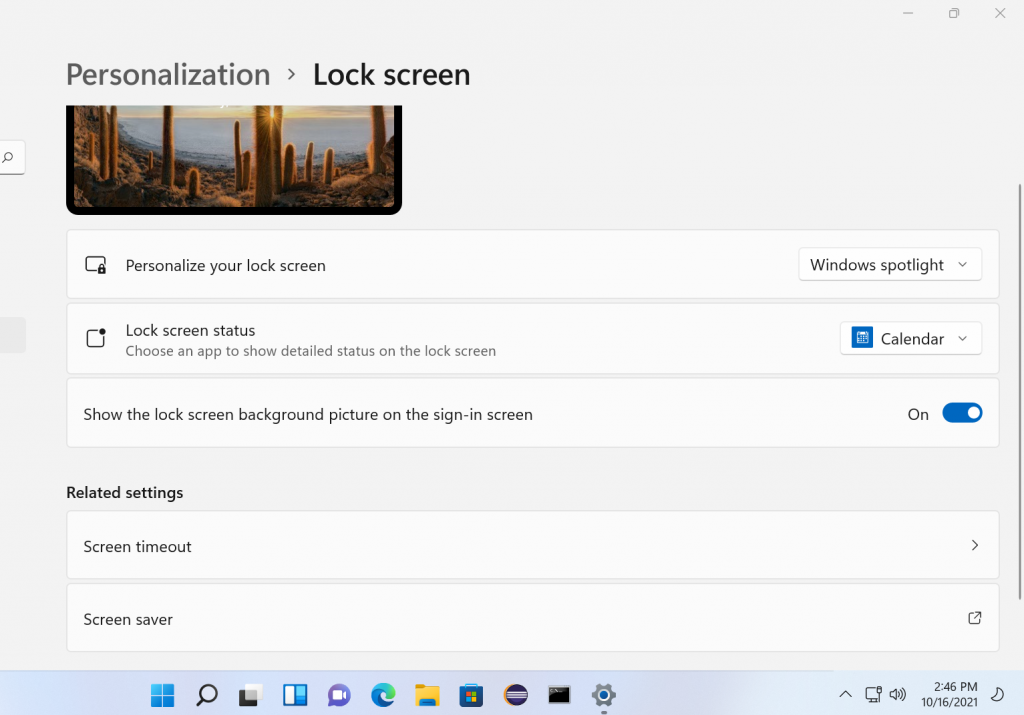
Task: Open the Windows spotlight dropdown
Action: pos(889,264)
